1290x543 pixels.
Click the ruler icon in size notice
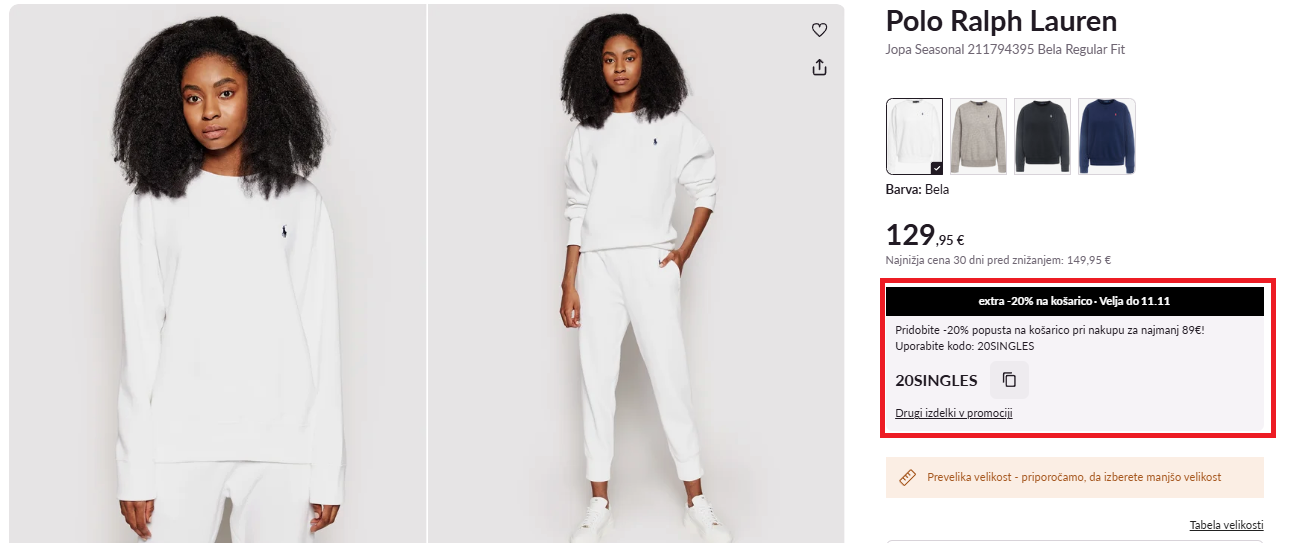tap(908, 478)
